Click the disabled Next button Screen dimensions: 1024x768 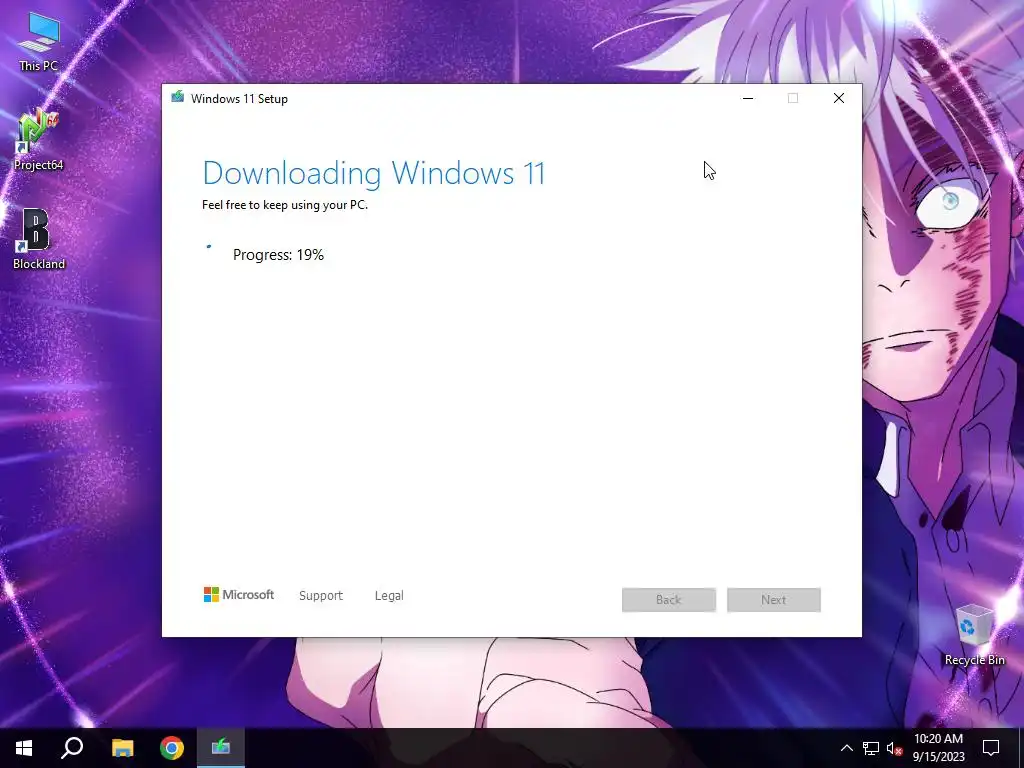point(774,600)
